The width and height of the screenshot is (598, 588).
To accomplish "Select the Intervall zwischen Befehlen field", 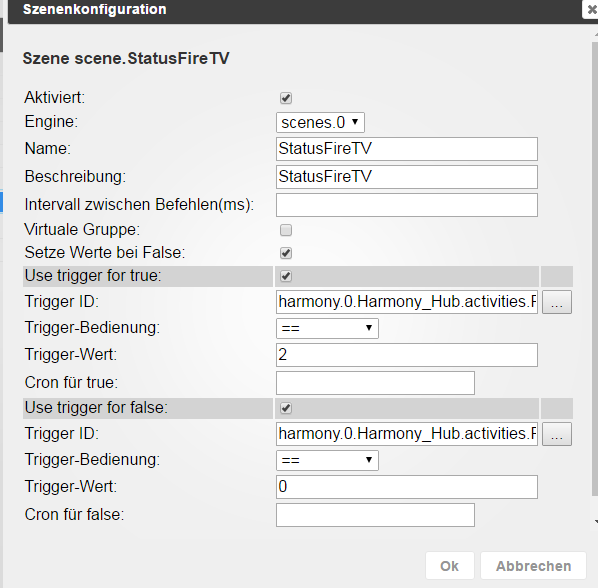I will 407,205.
